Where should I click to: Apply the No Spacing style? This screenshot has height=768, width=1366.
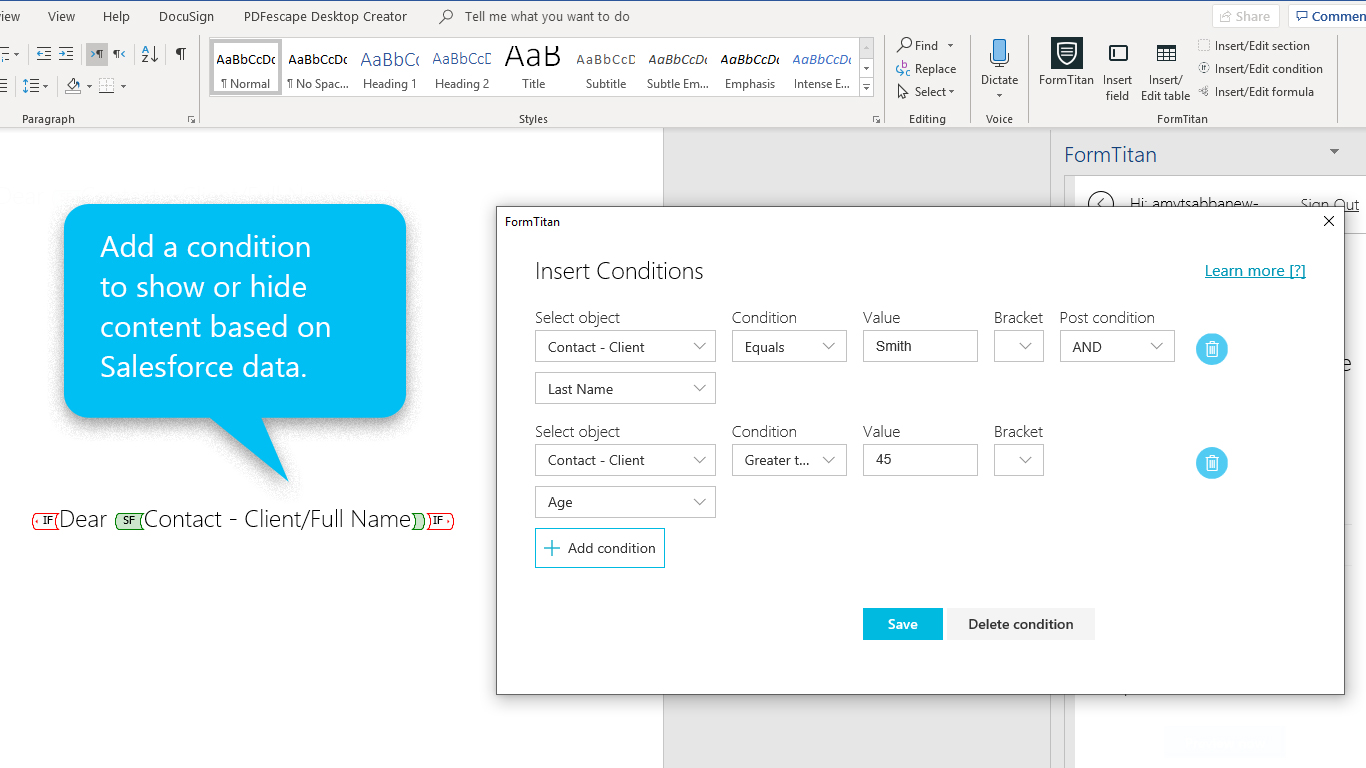317,67
